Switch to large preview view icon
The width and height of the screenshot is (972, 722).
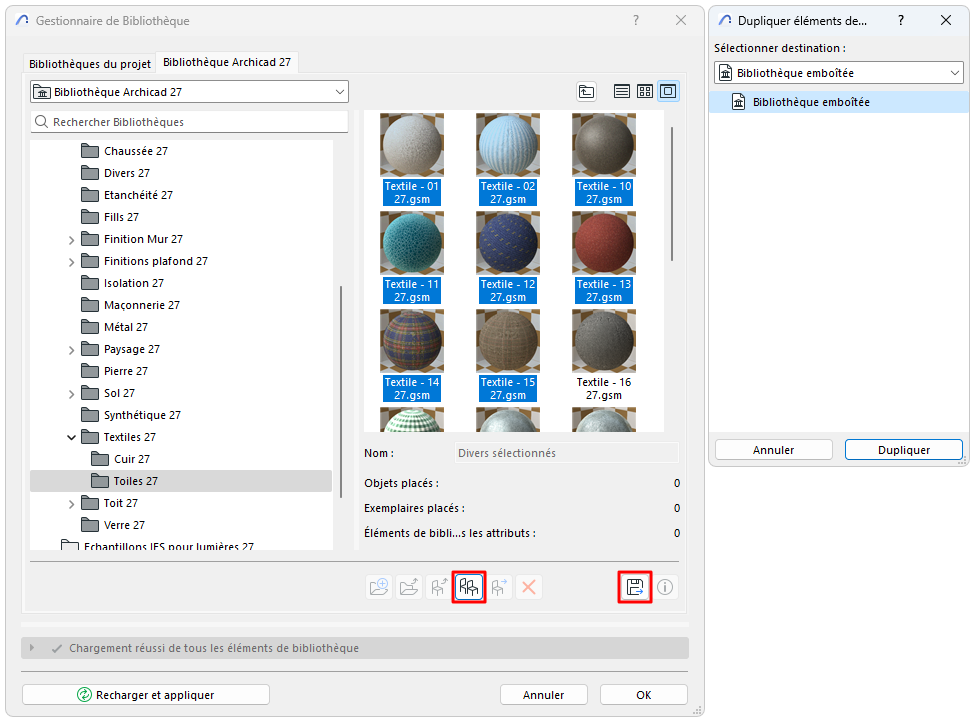click(668, 92)
